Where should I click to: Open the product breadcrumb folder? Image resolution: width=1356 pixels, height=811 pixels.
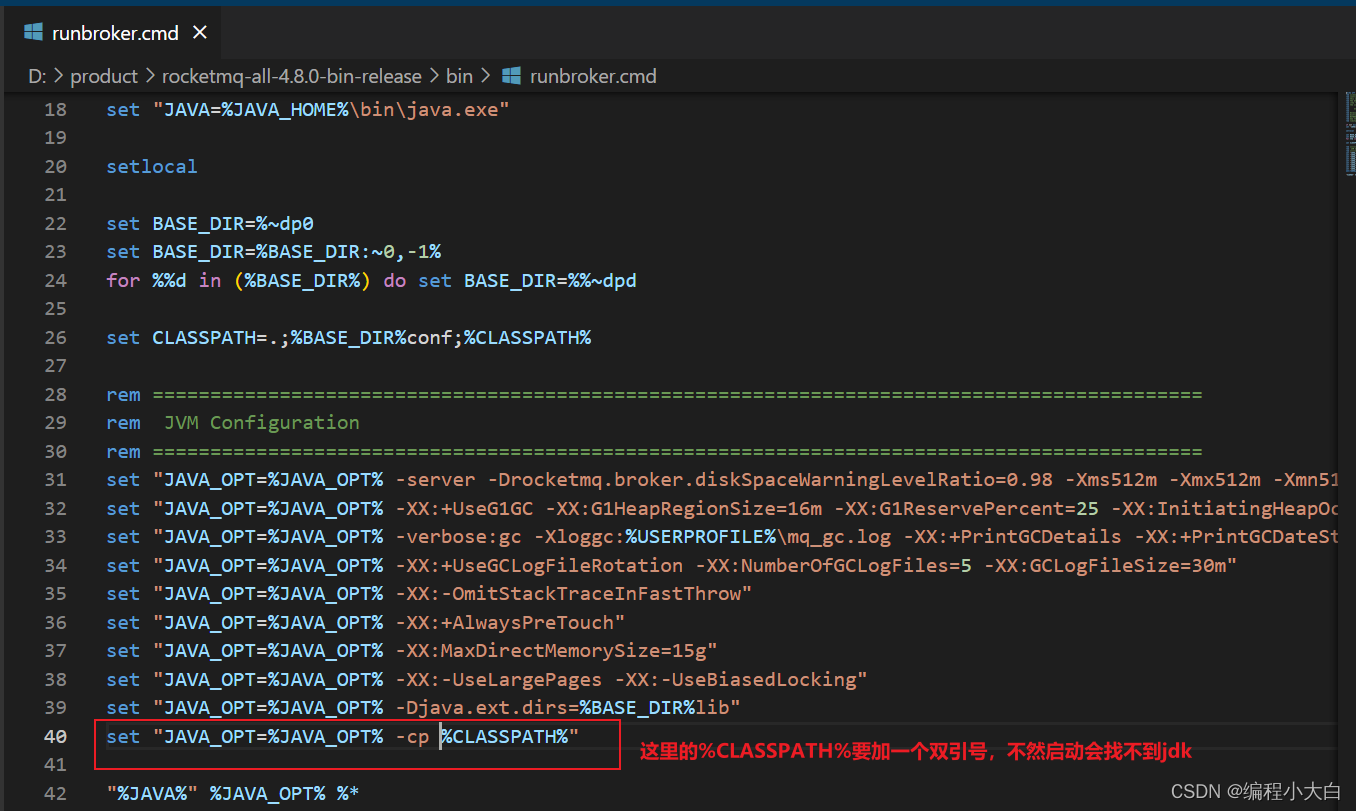[x=104, y=76]
